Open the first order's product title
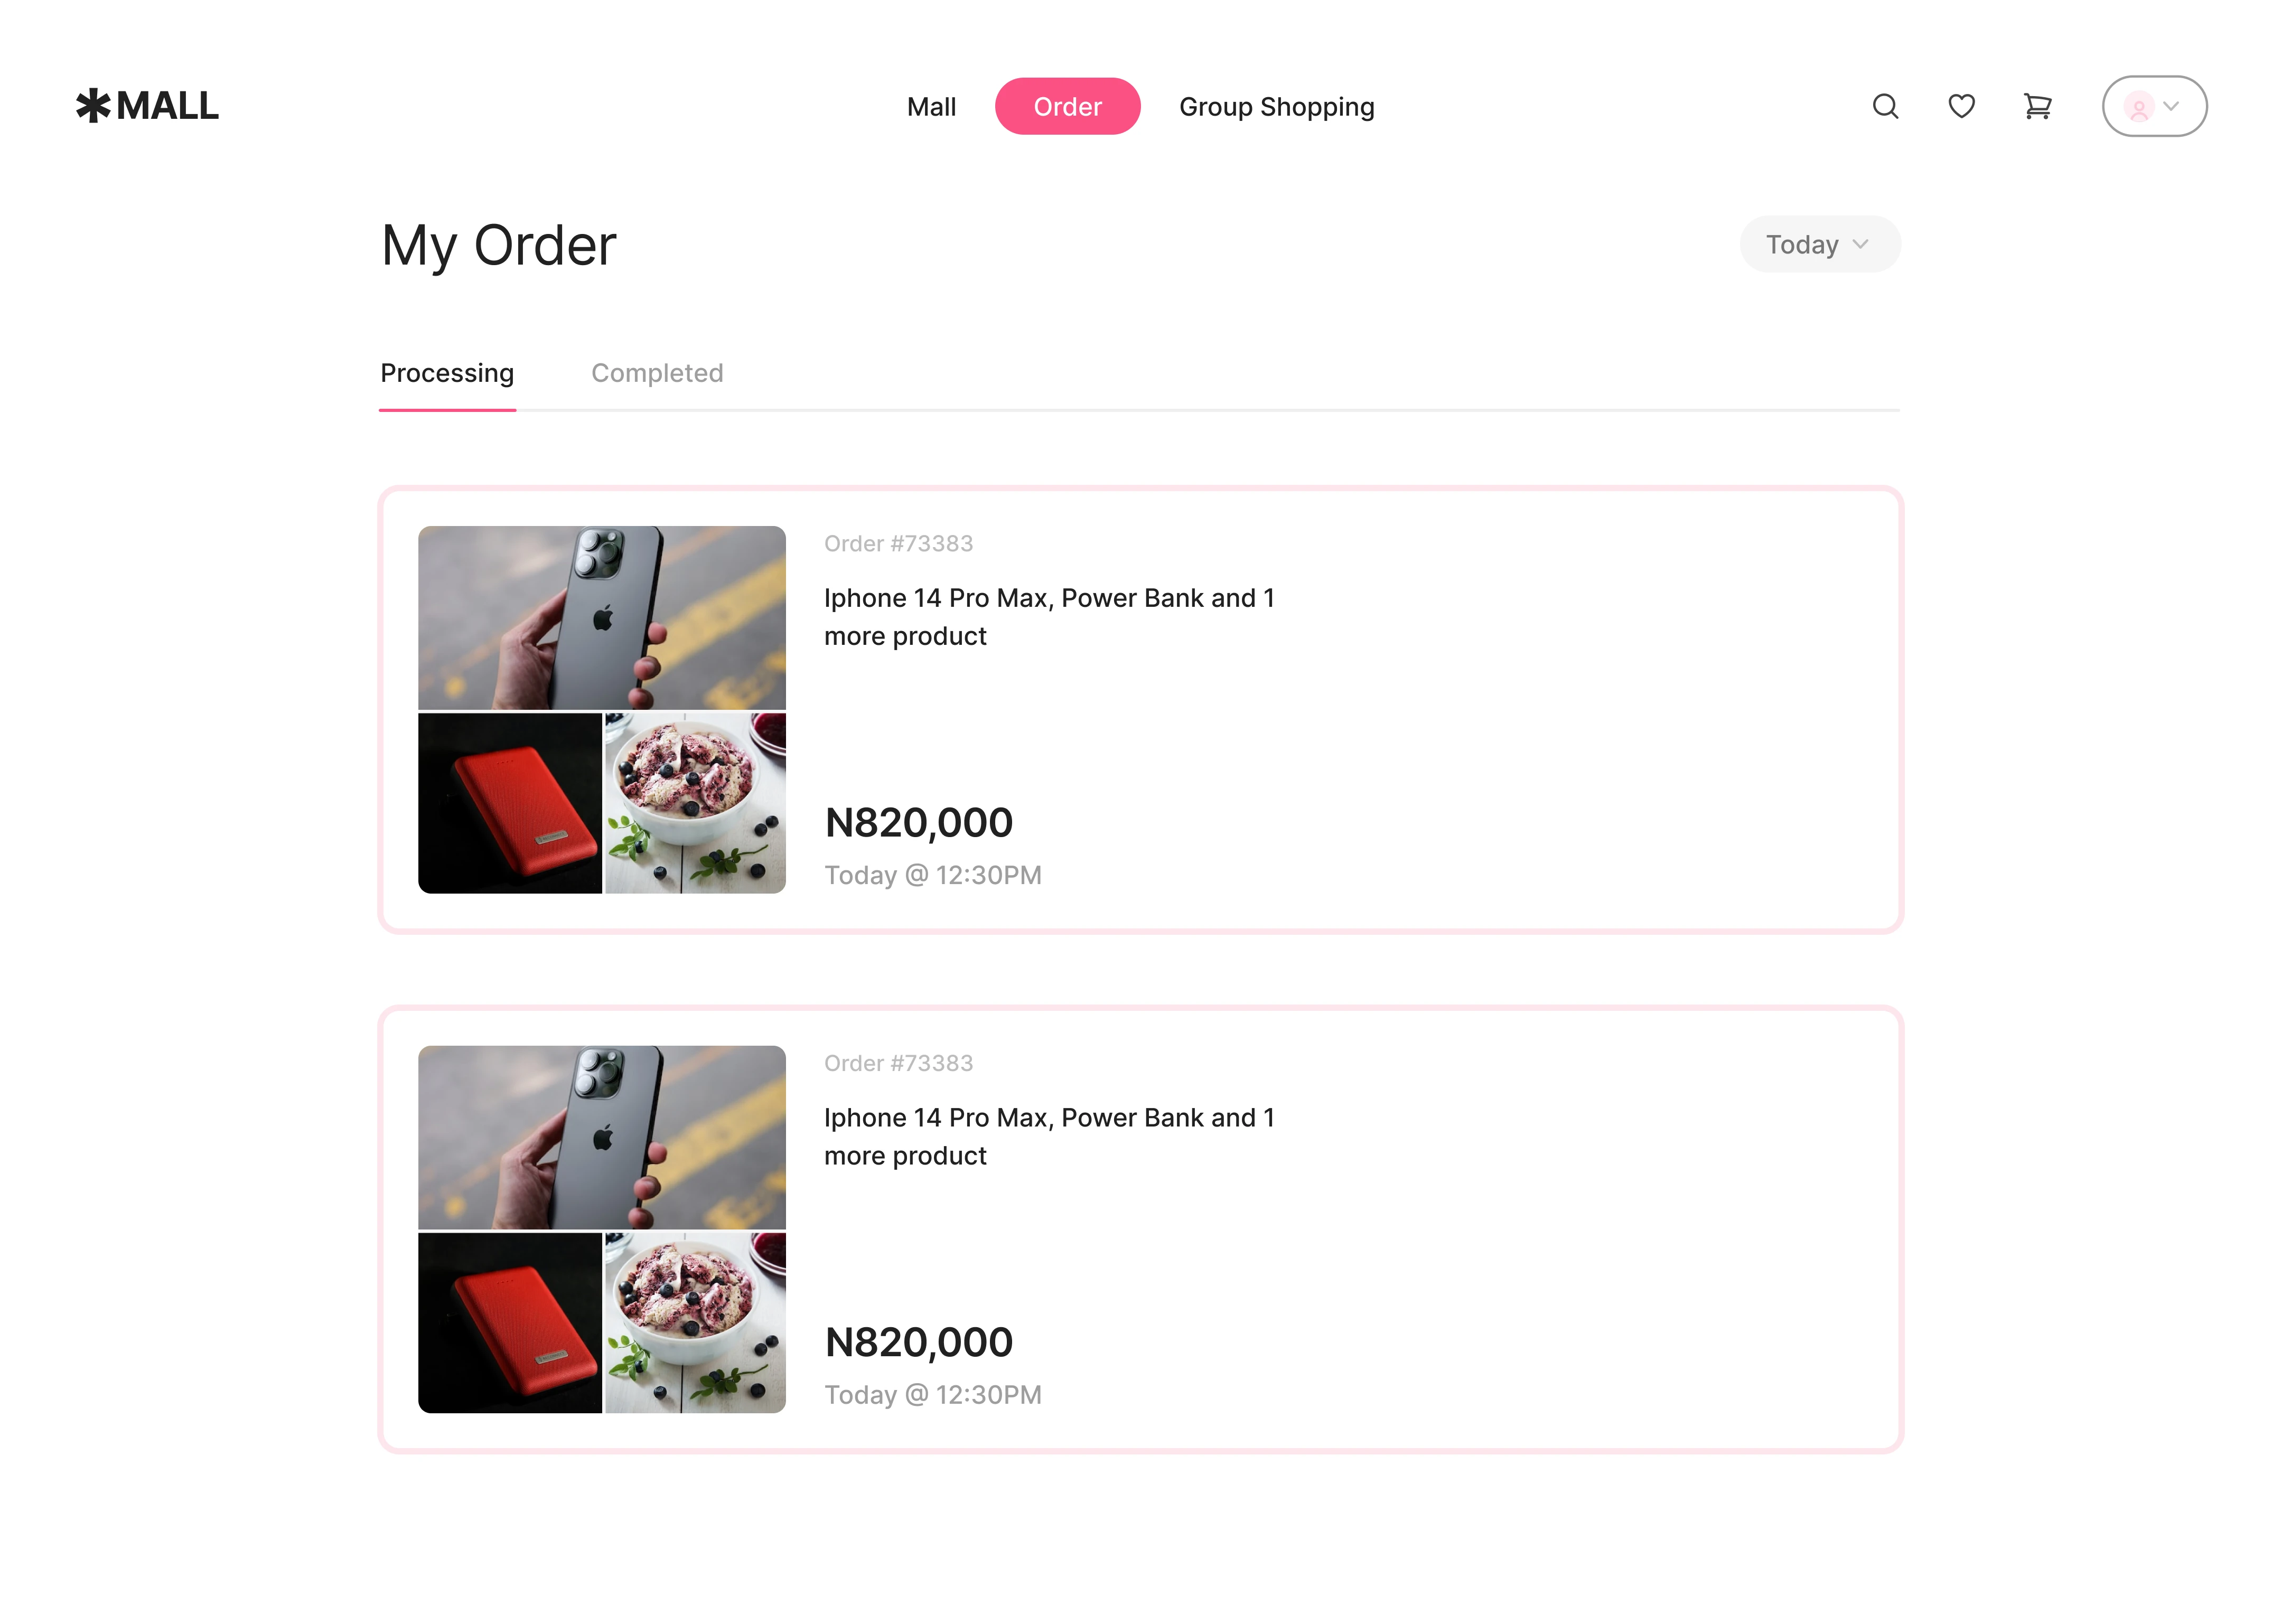This screenshot has width=2282, height=1624. 1049,617
